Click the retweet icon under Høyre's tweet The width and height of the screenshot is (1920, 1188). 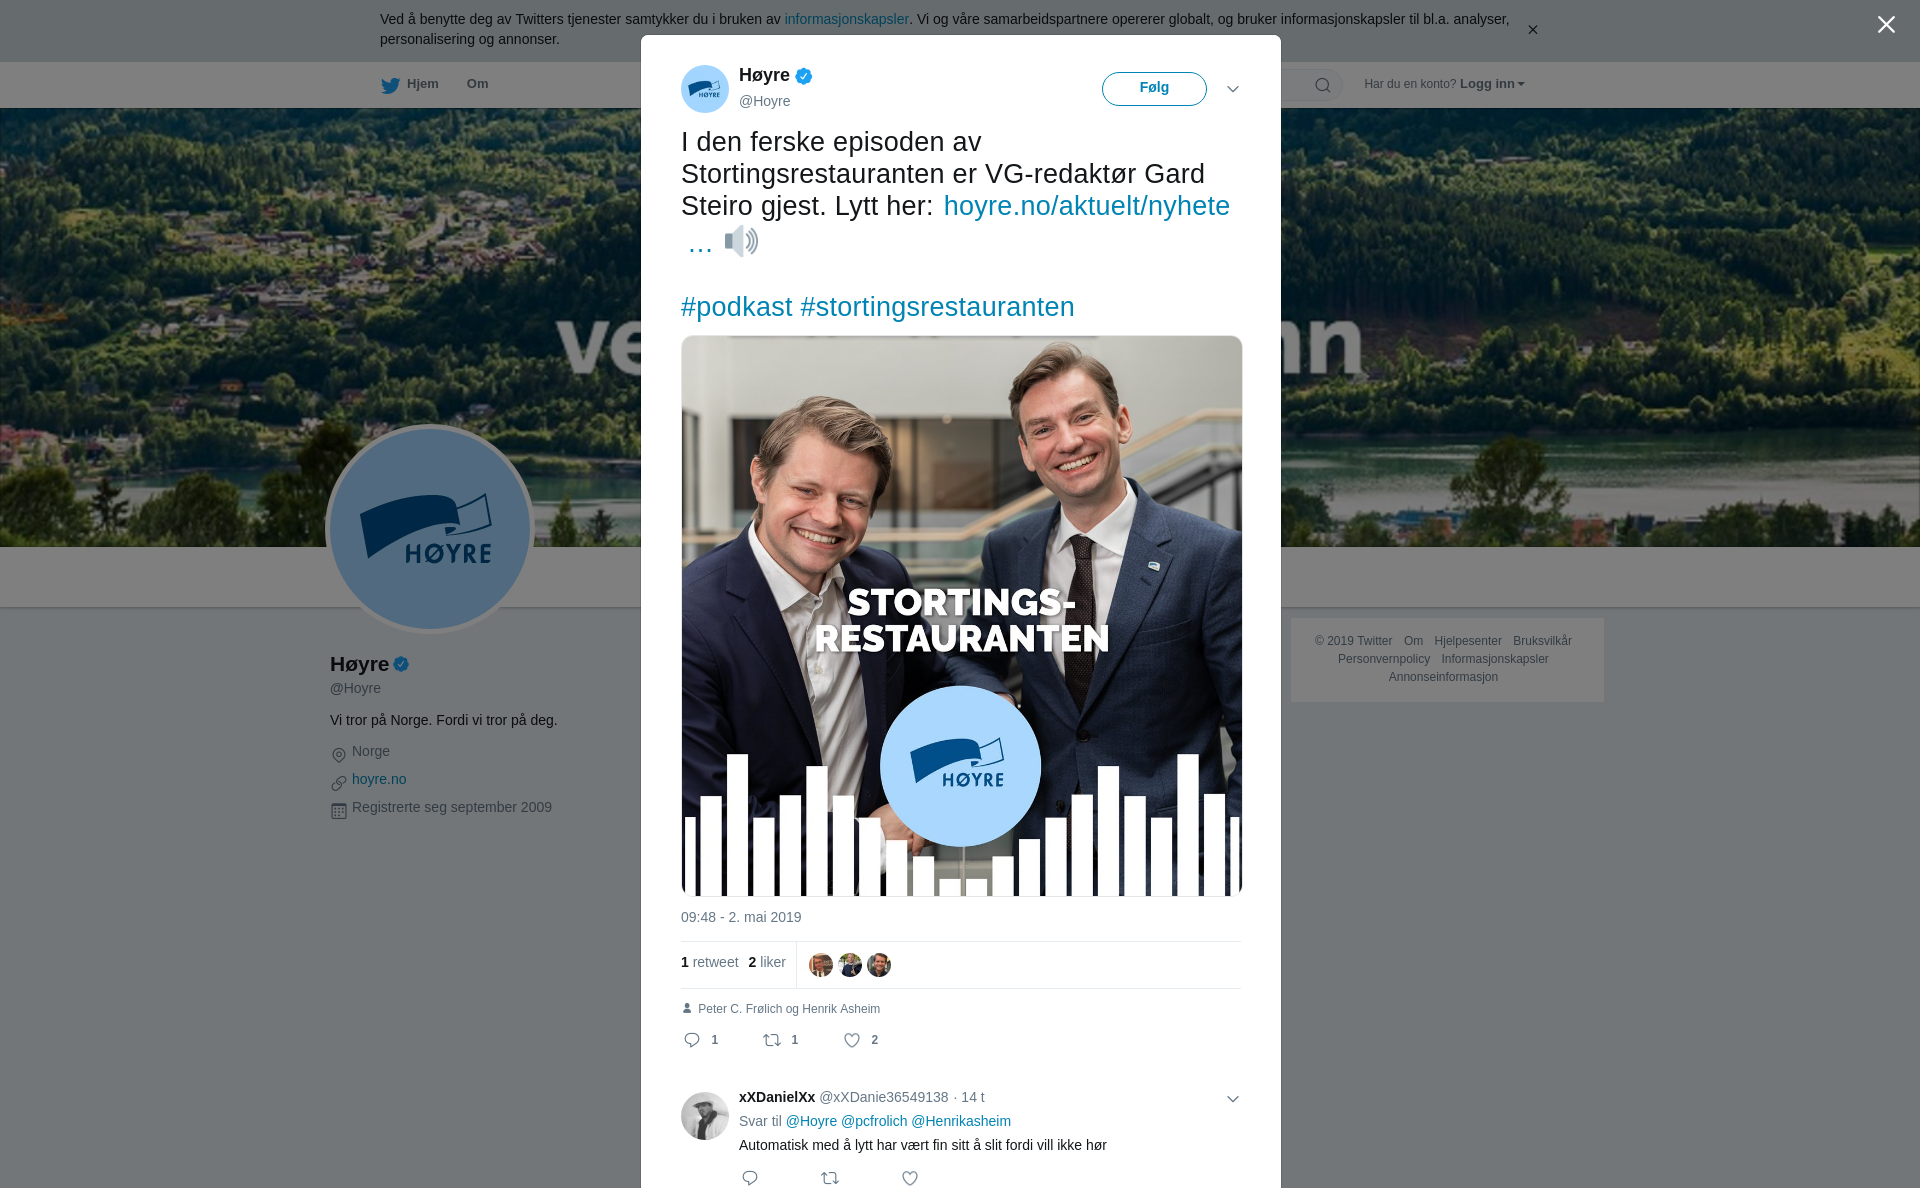click(x=772, y=1040)
